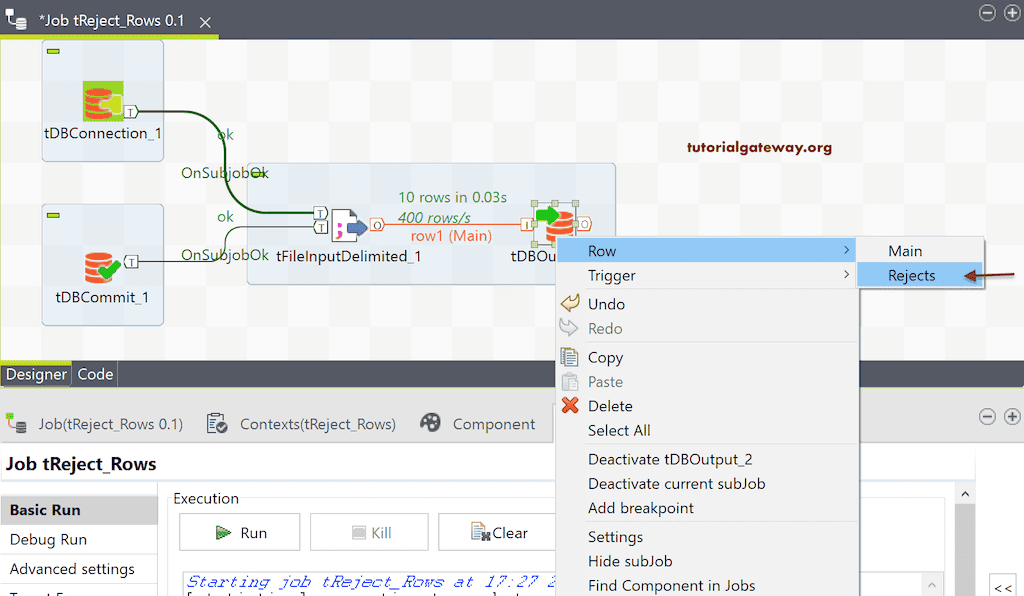Switch to the Code tab
This screenshot has height=596, width=1024.
[x=94, y=374]
